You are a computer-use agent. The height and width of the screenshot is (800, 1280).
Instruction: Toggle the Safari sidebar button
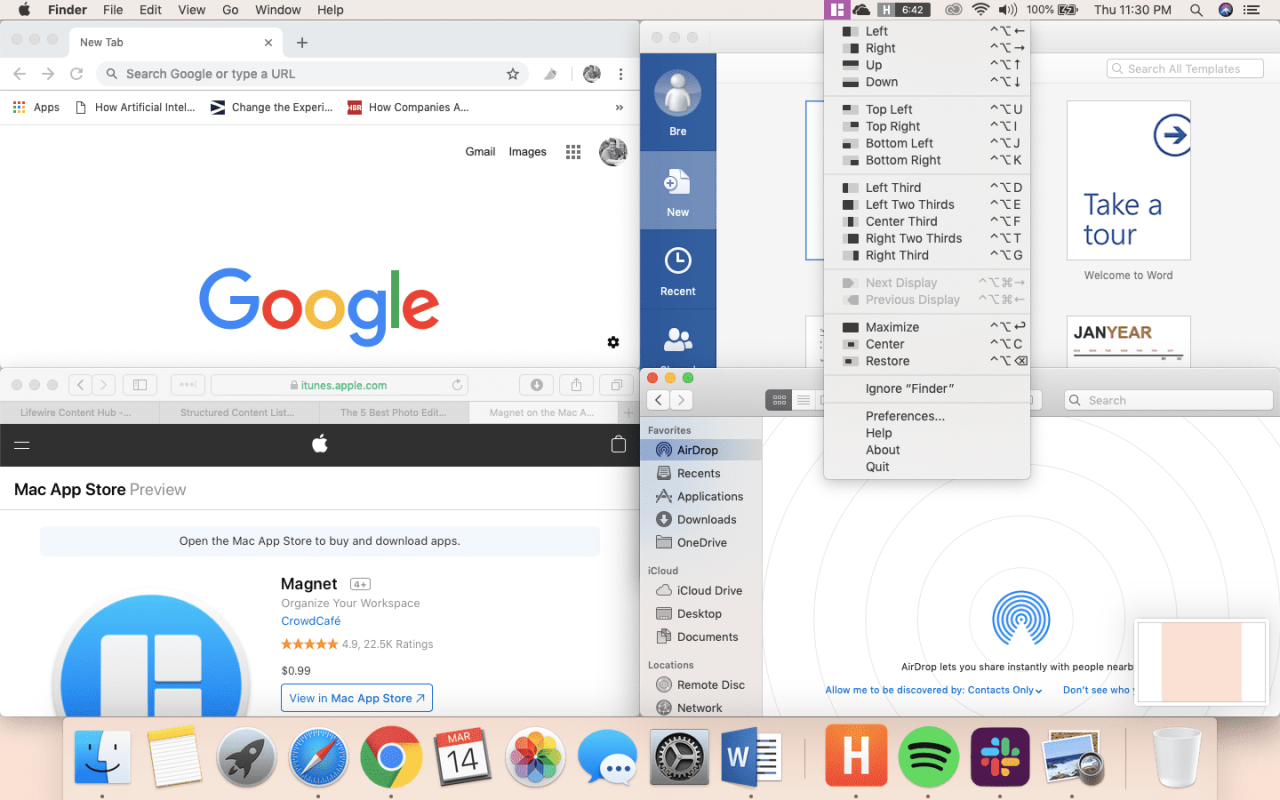pyautogui.click(x=140, y=385)
